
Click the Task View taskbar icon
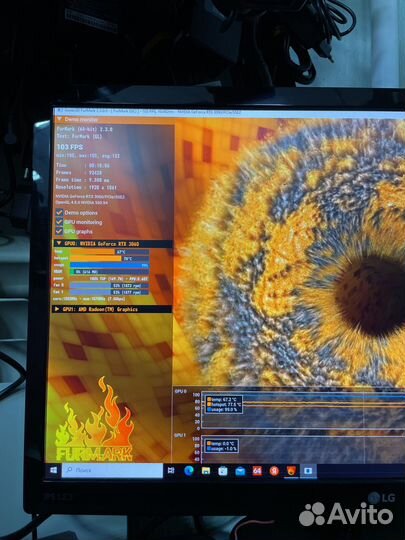(171, 470)
